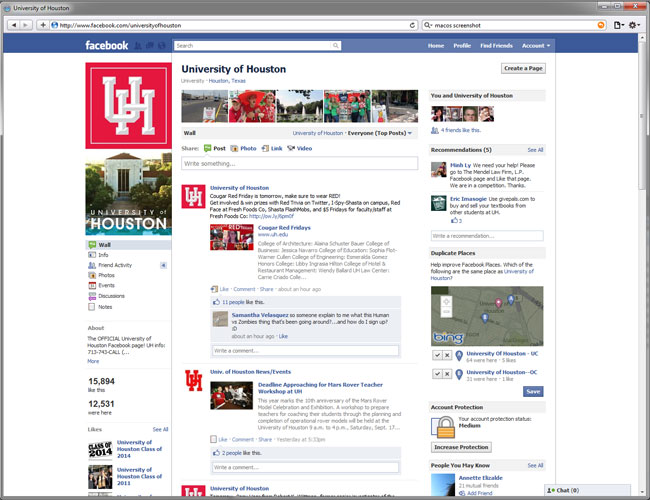Save the duplicate places selection
Viewport: 650px width, 500px height.
(x=533, y=391)
